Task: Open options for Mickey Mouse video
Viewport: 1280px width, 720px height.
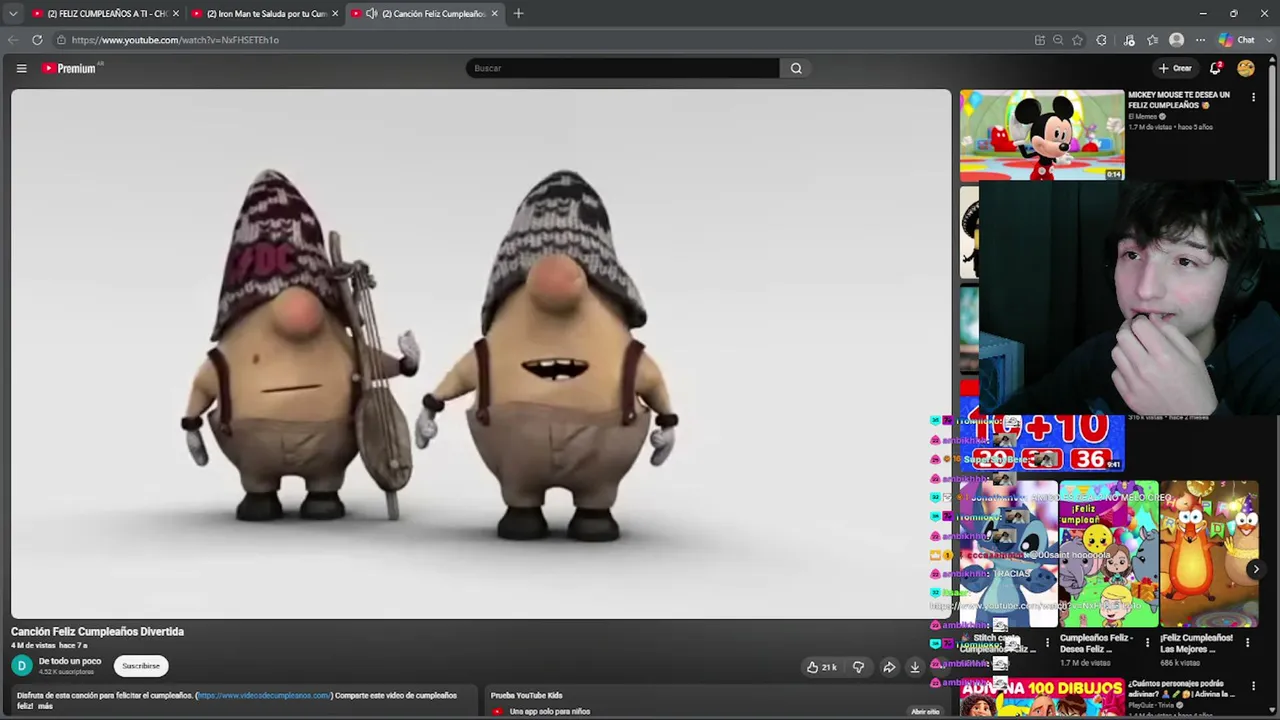Action: point(1253,98)
